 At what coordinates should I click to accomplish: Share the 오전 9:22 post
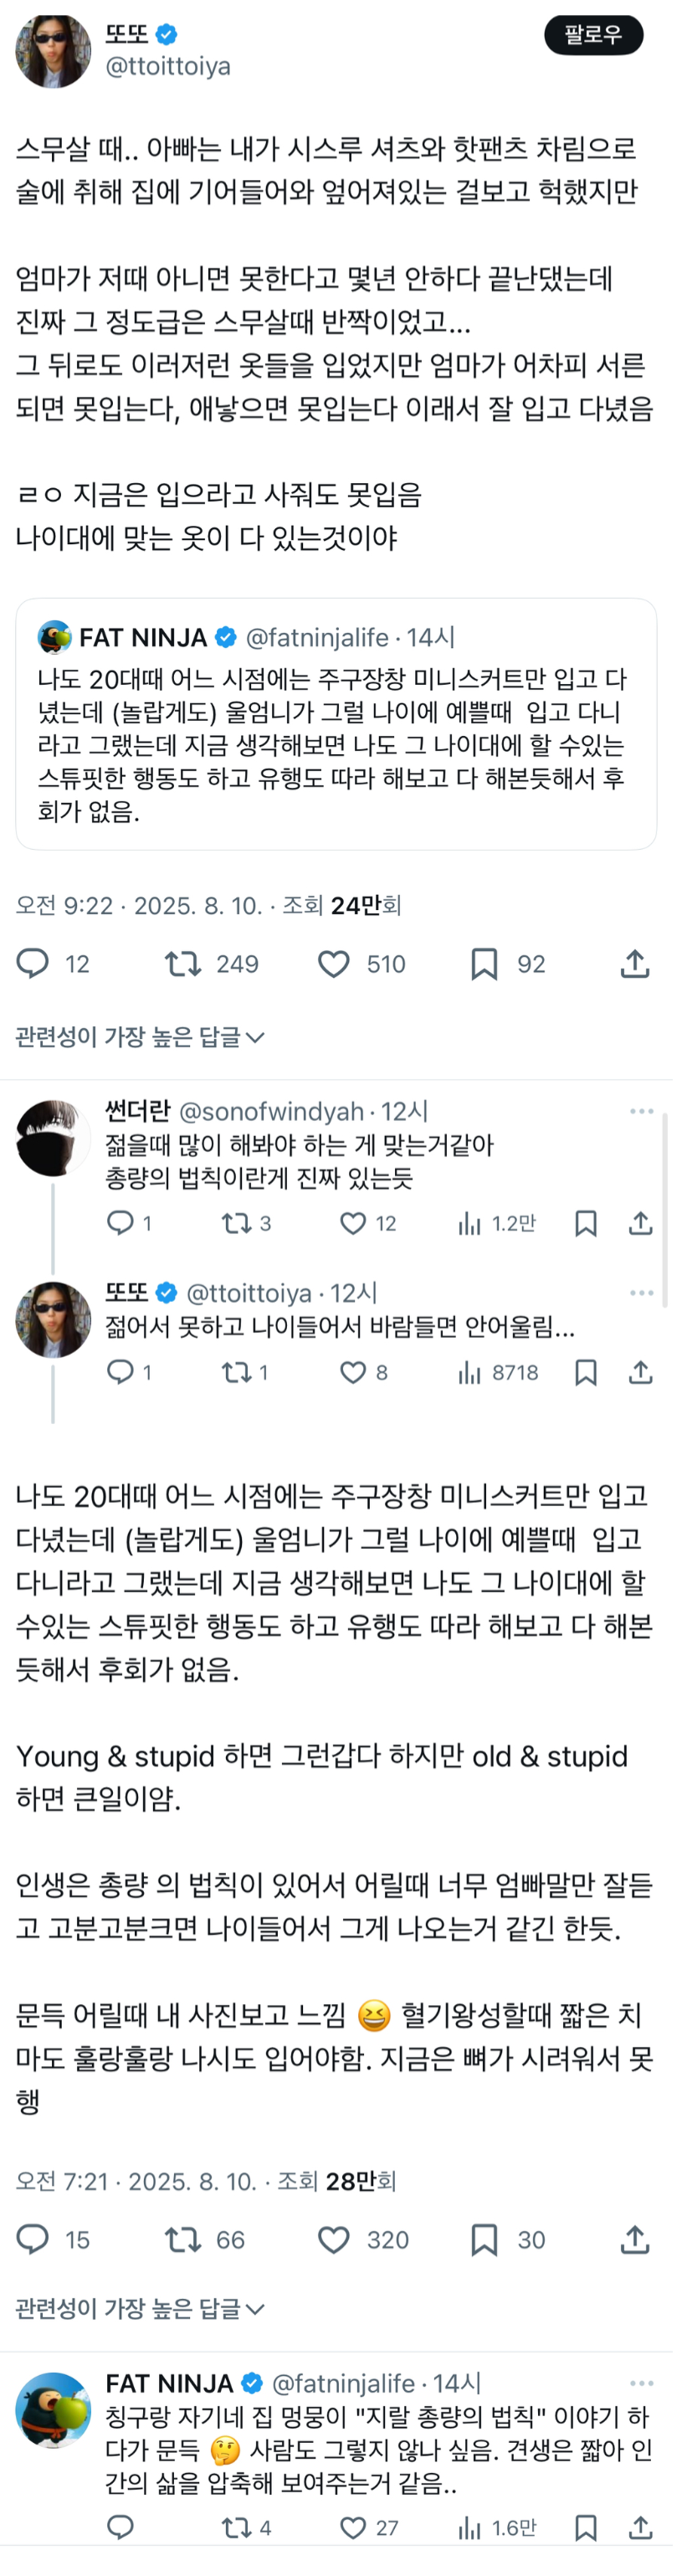635,963
